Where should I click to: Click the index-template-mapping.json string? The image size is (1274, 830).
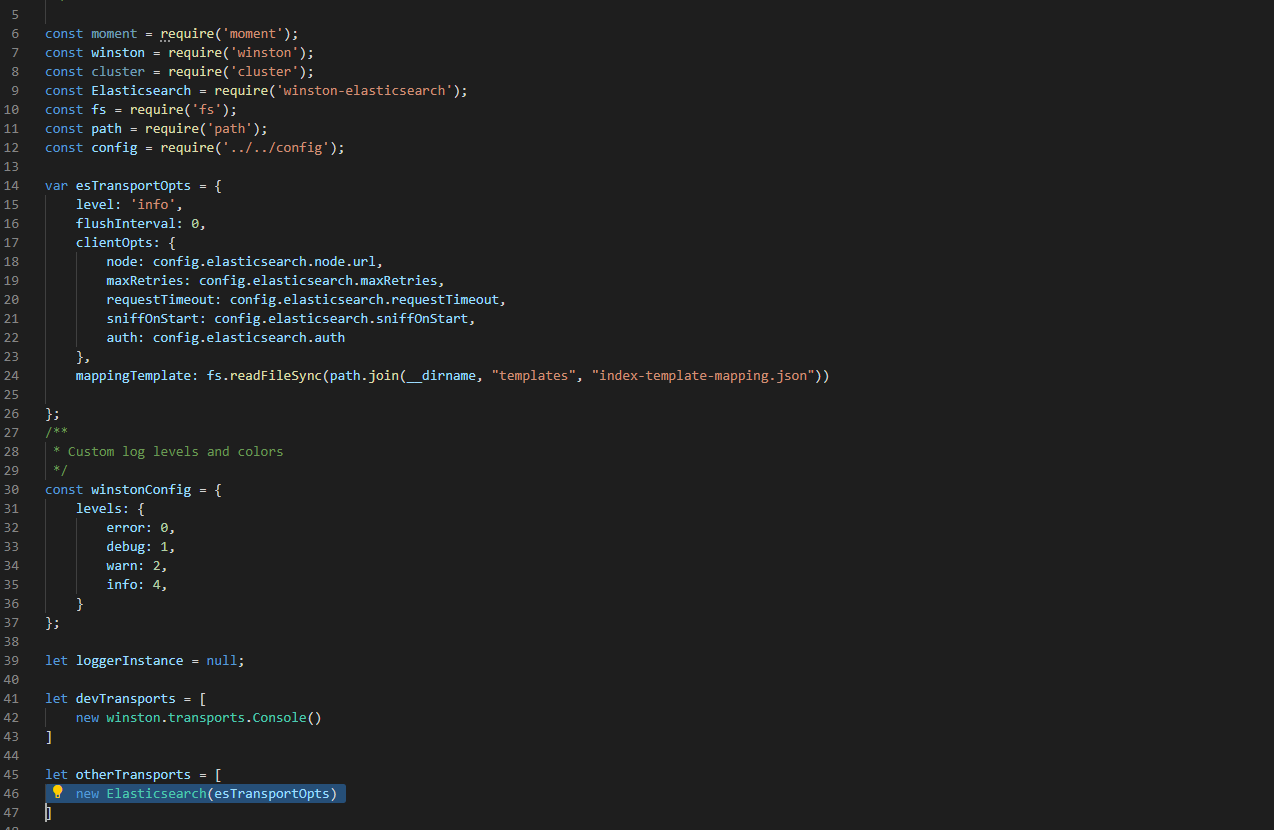coord(700,375)
